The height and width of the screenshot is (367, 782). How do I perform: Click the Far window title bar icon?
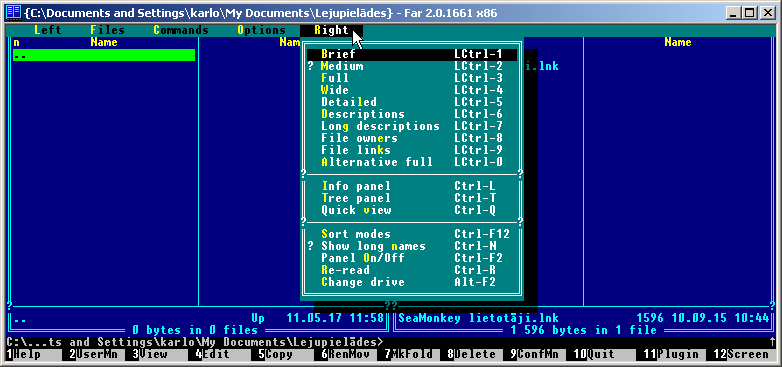click(12, 12)
